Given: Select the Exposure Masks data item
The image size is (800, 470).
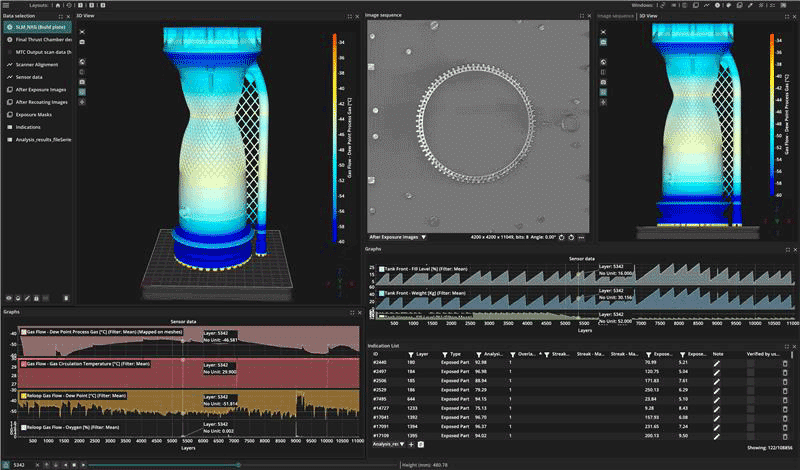Looking at the screenshot, I should (33, 115).
